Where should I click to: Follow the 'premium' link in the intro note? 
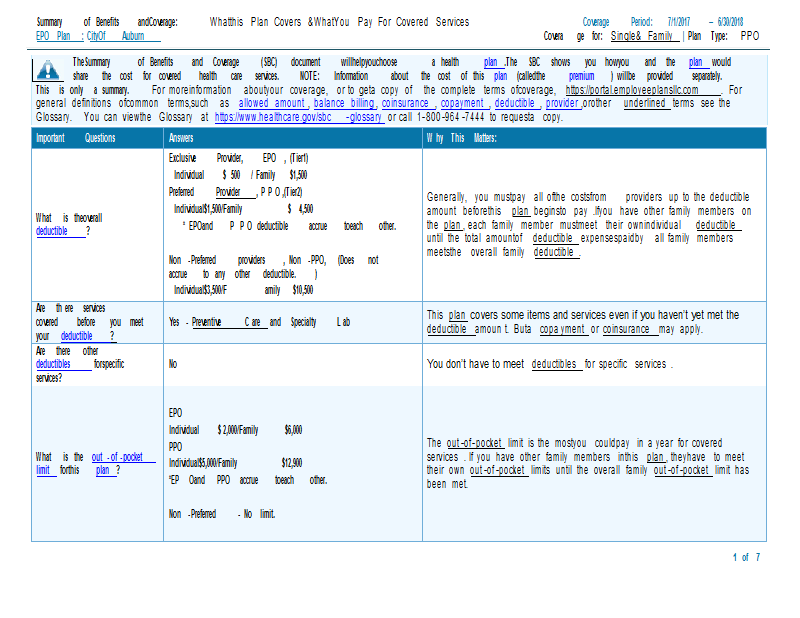coord(581,76)
